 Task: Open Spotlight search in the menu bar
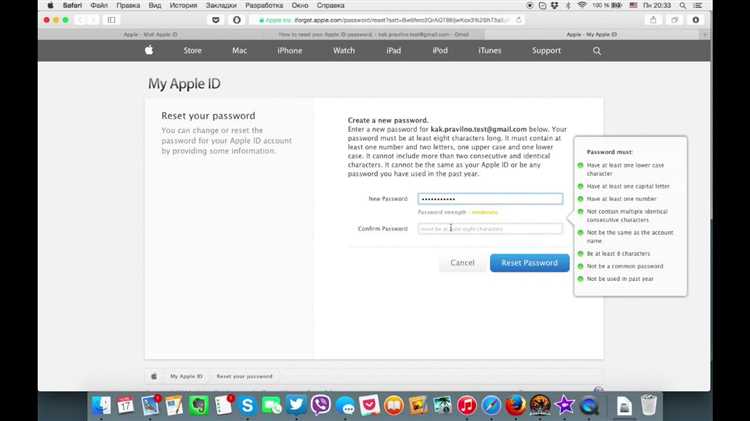tap(683, 5)
